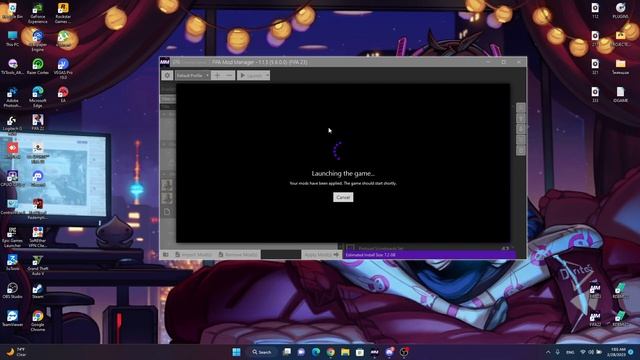Open VEGAS Pro desktop icon
This screenshot has width=640, height=360.
(x=63, y=69)
